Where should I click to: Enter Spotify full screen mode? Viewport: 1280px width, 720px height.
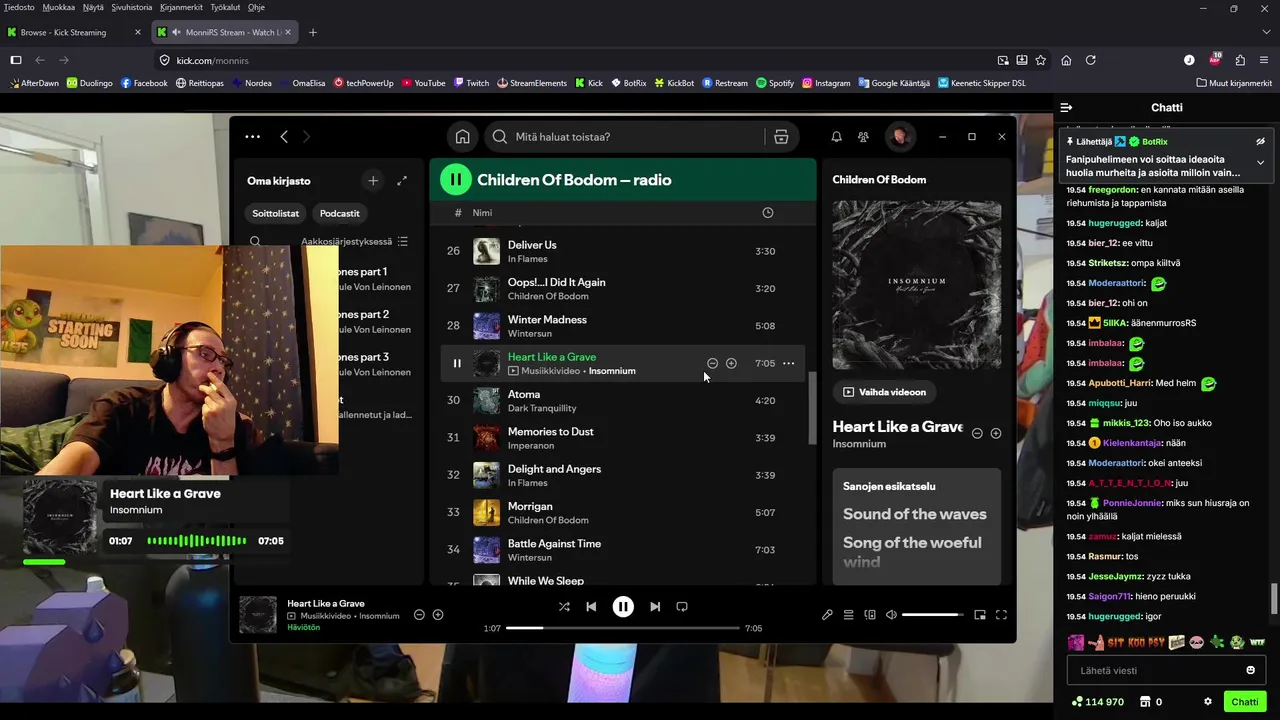pyautogui.click(x=1001, y=615)
